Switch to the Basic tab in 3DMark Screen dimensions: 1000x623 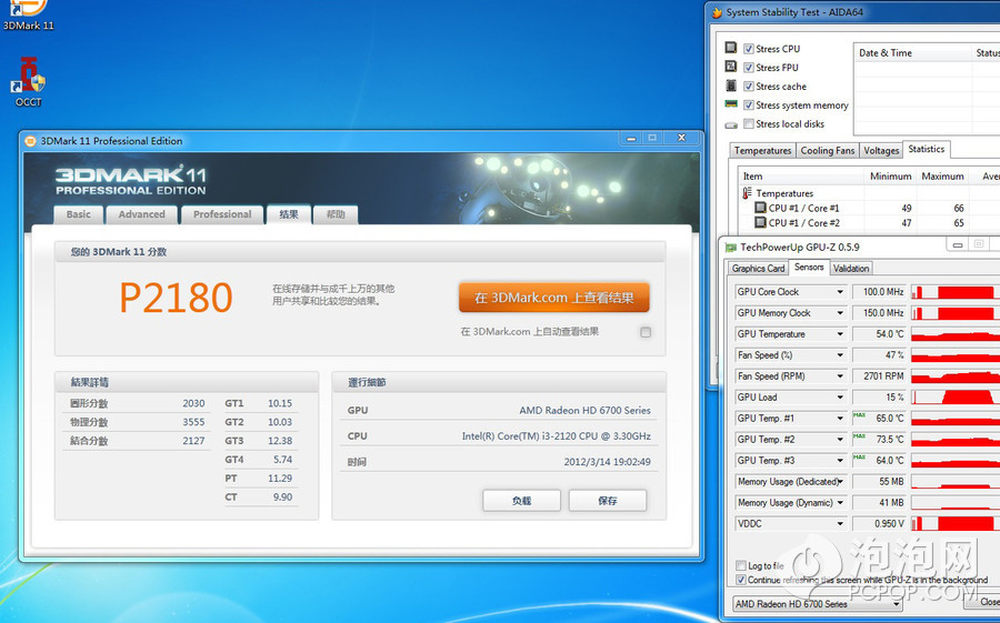78,214
